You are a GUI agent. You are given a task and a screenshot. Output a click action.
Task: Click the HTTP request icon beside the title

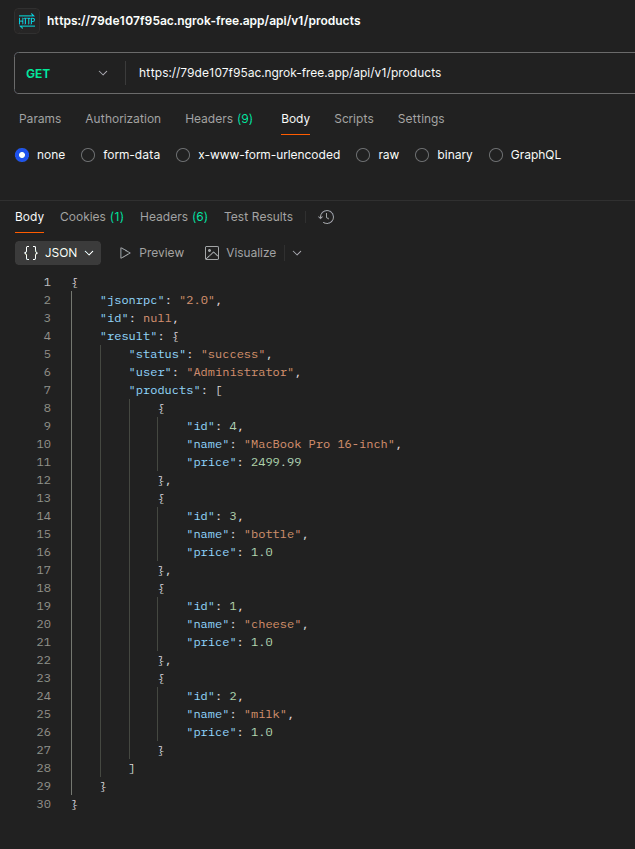click(27, 21)
